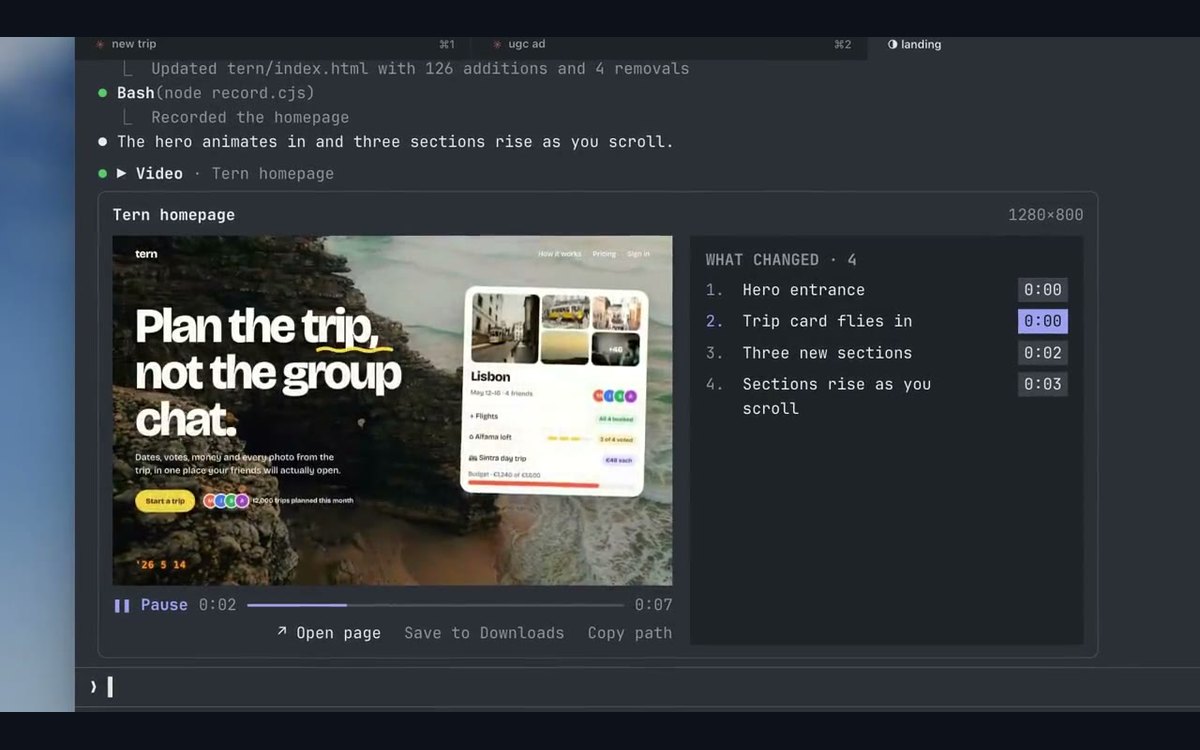
Task: Click the Lisbon trip card in preview
Action: (x=554, y=391)
